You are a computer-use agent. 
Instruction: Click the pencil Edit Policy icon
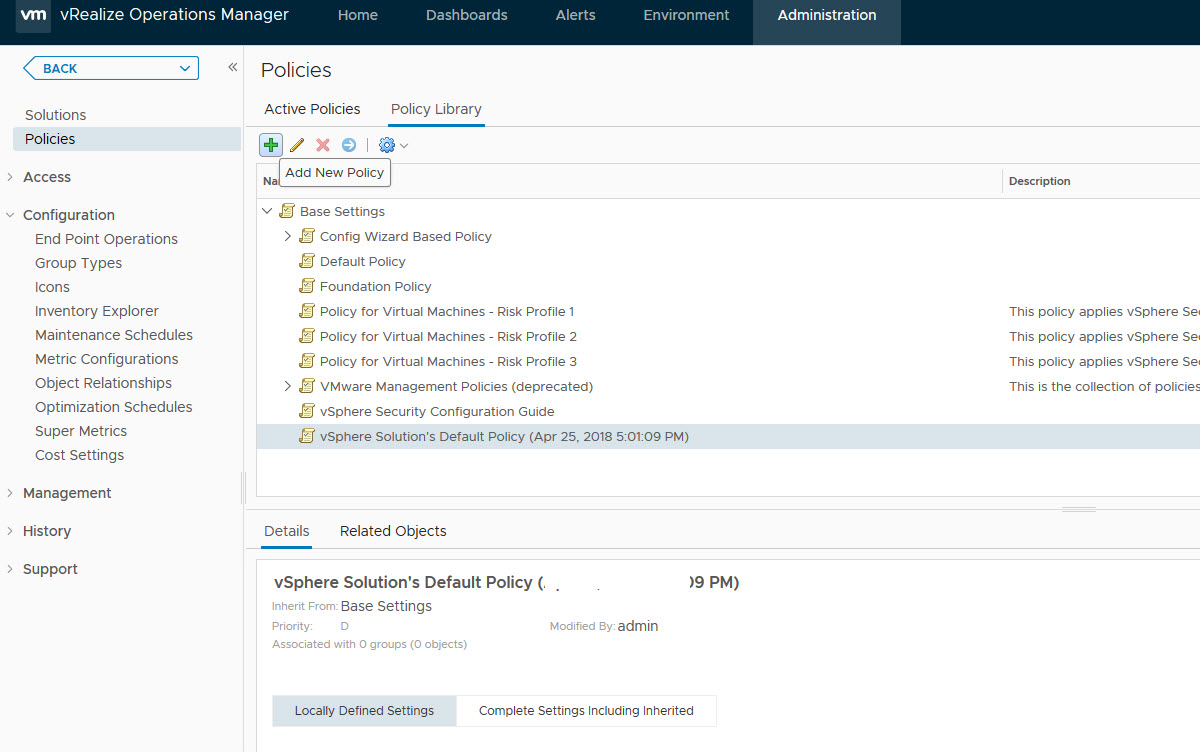click(297, 145)
